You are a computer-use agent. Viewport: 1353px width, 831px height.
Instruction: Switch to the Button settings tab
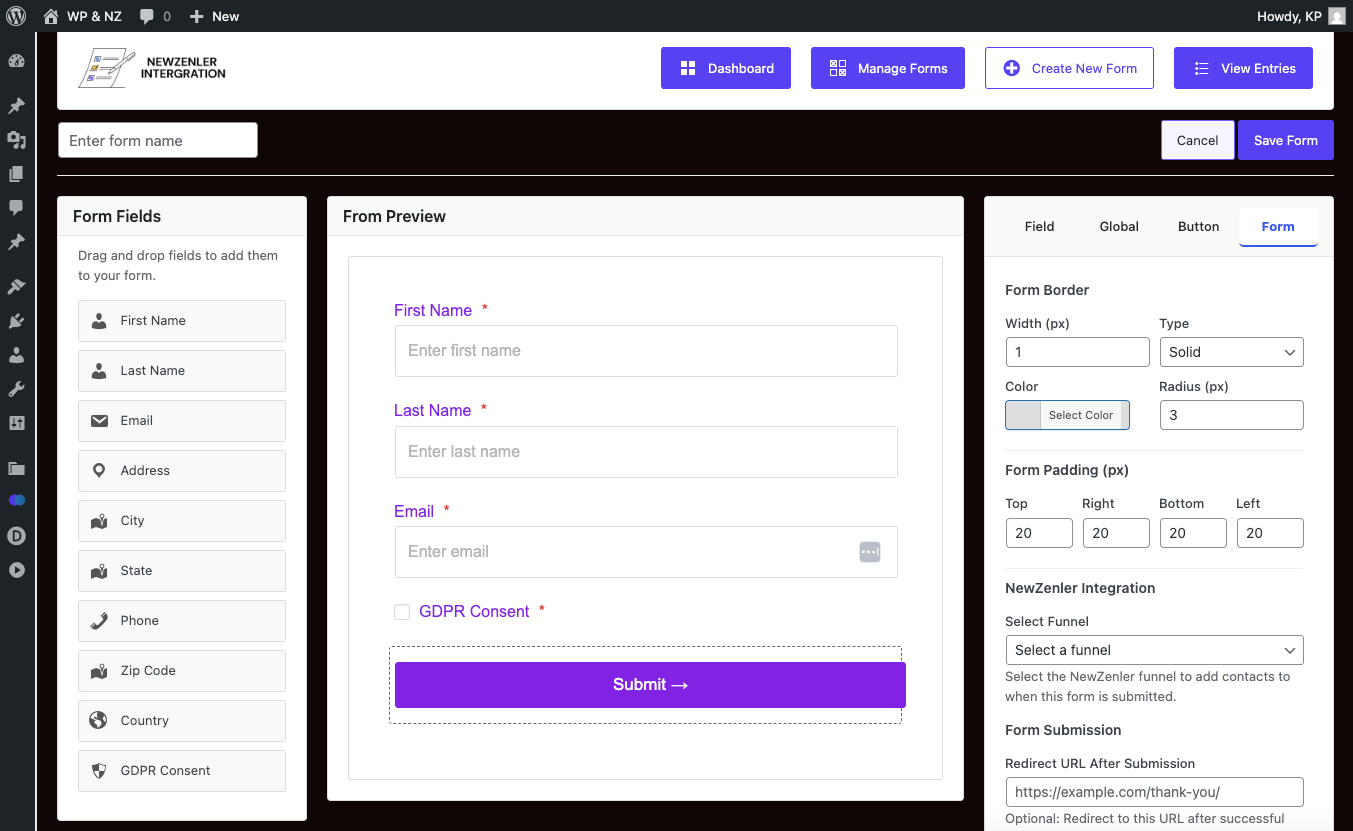(1198, 227)
